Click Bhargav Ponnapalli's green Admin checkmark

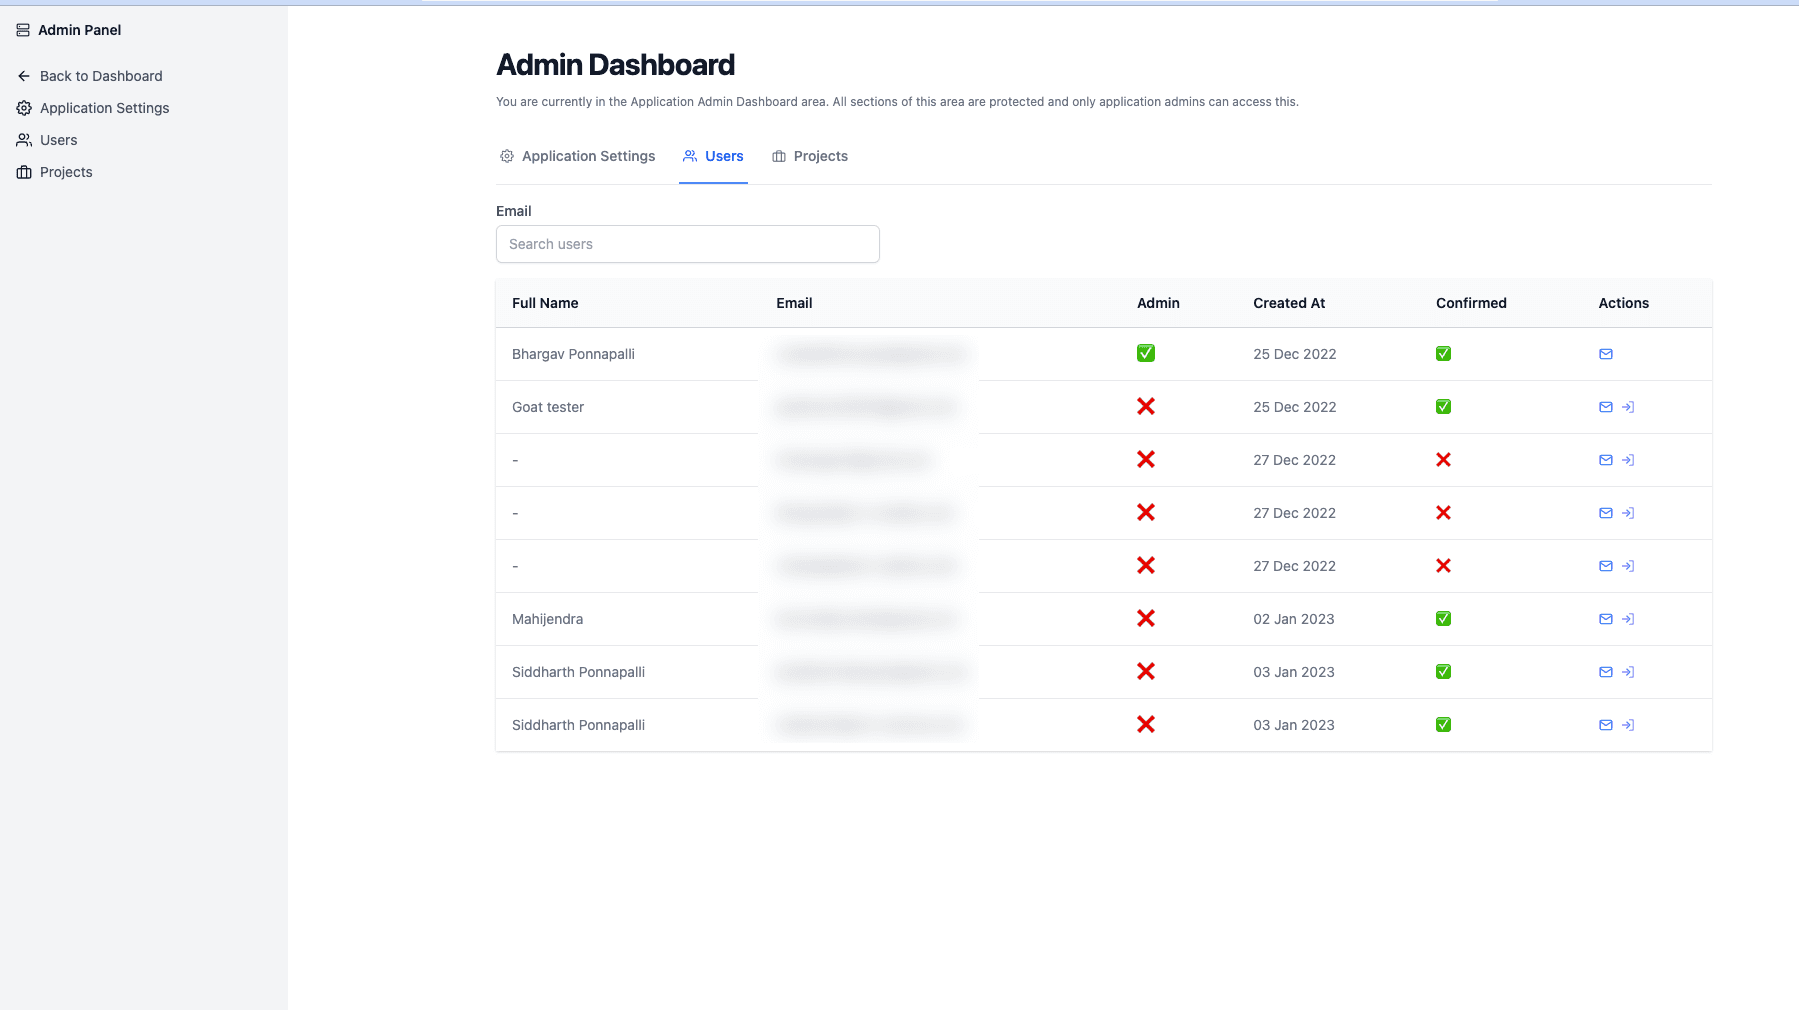click(1146, 353)
